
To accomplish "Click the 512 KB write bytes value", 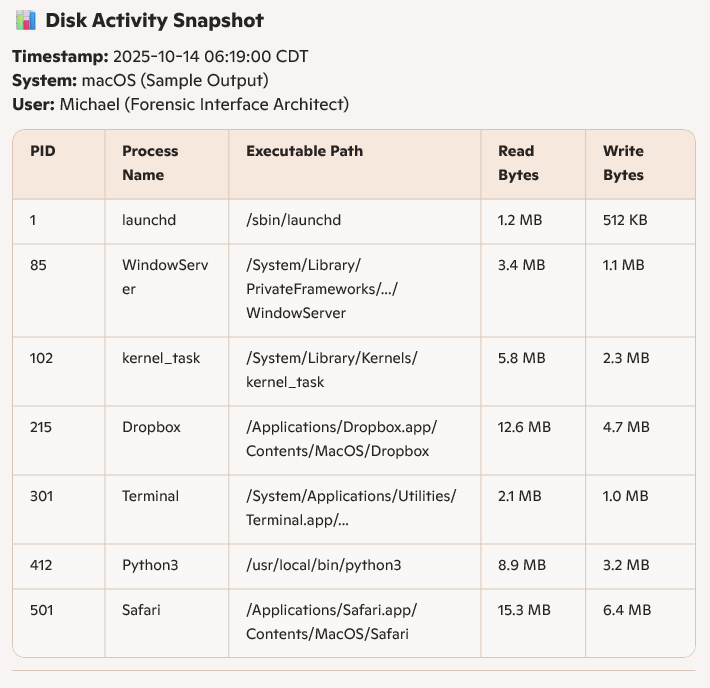I will pos(624,219).
